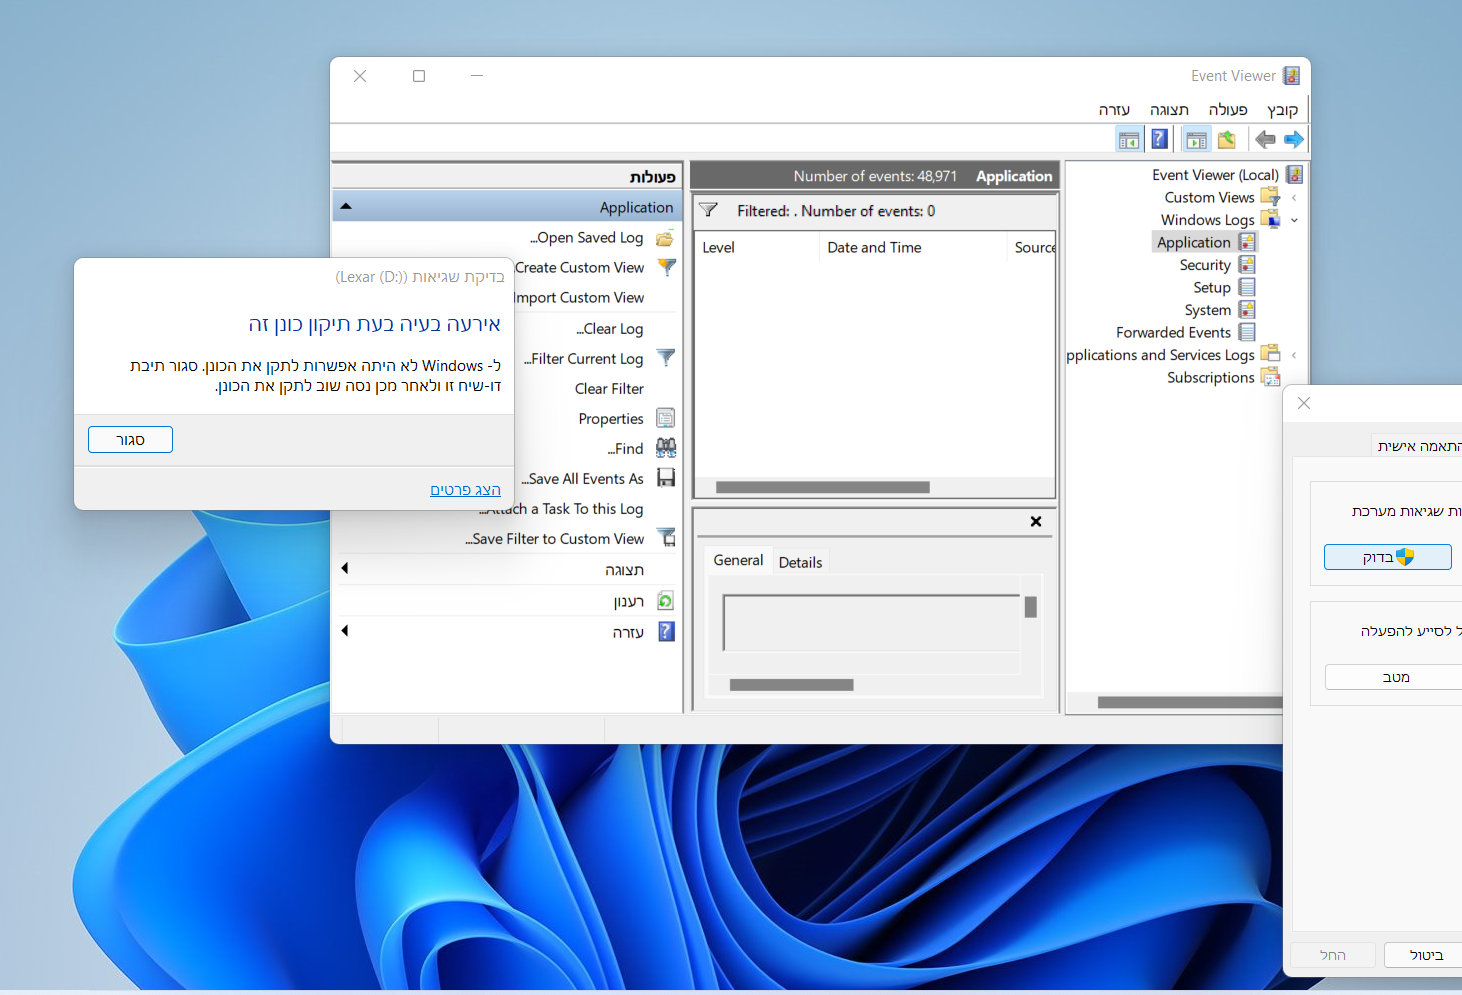Collapse the Windows Logs tree node

tap(1294, 220)
